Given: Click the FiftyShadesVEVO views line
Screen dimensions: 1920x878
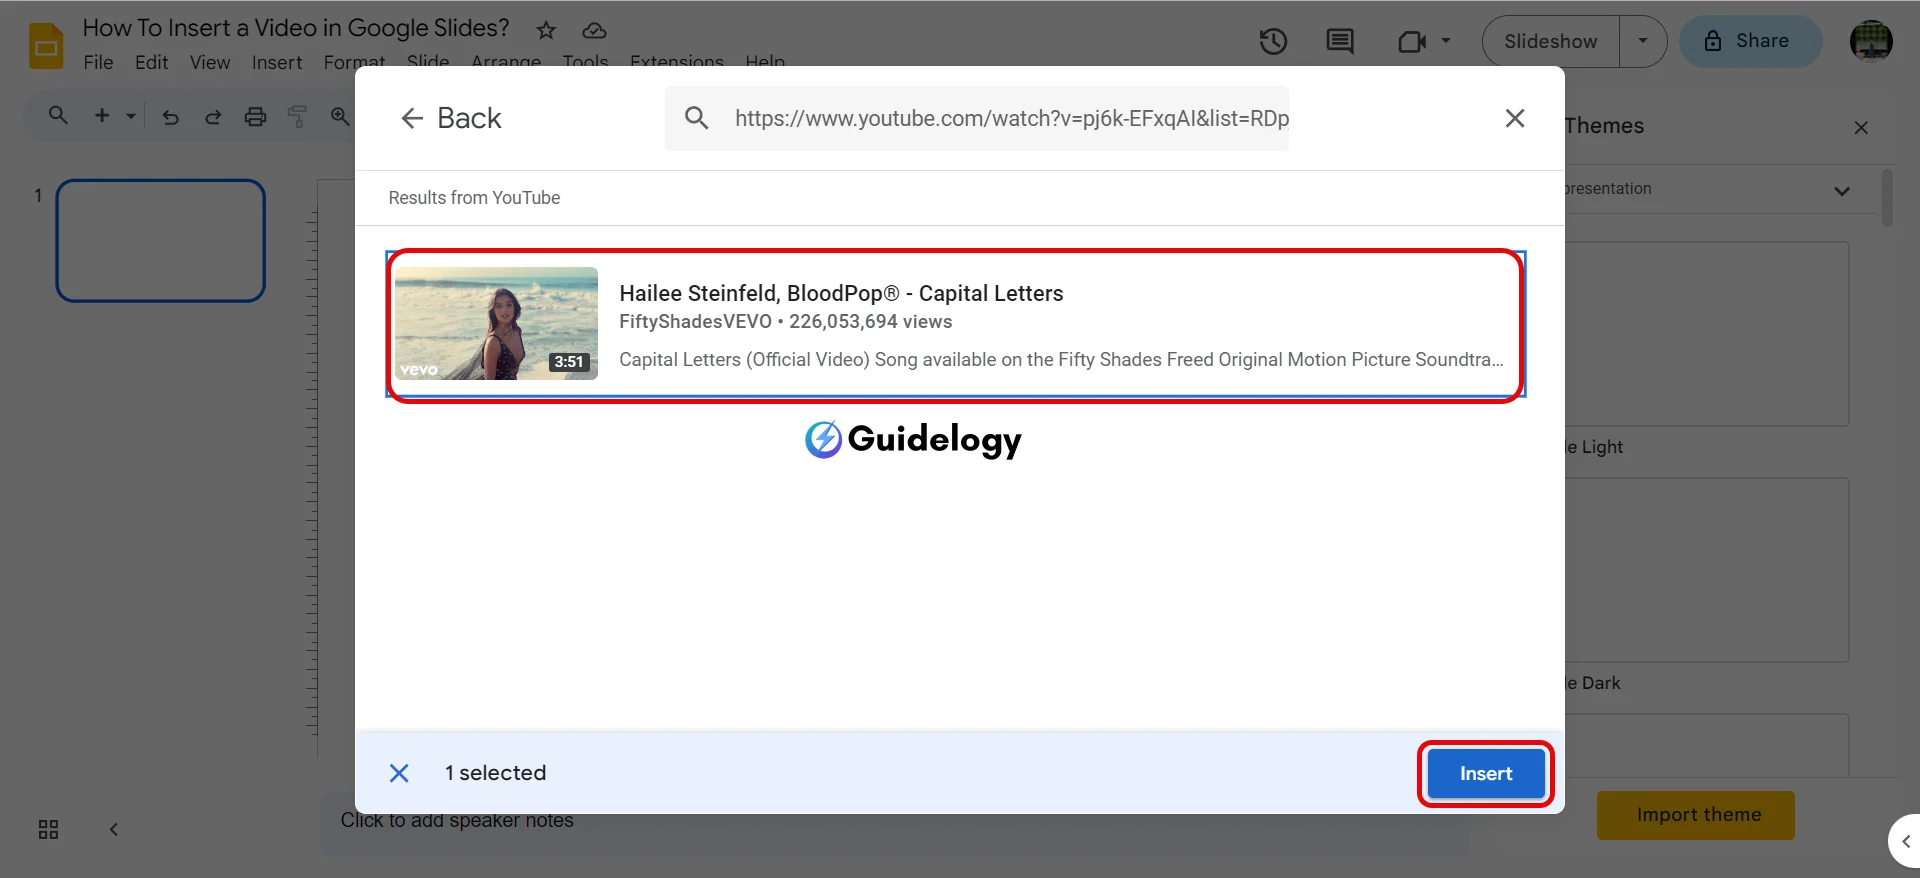Looking at the screenshot, I should coord(785,322).
